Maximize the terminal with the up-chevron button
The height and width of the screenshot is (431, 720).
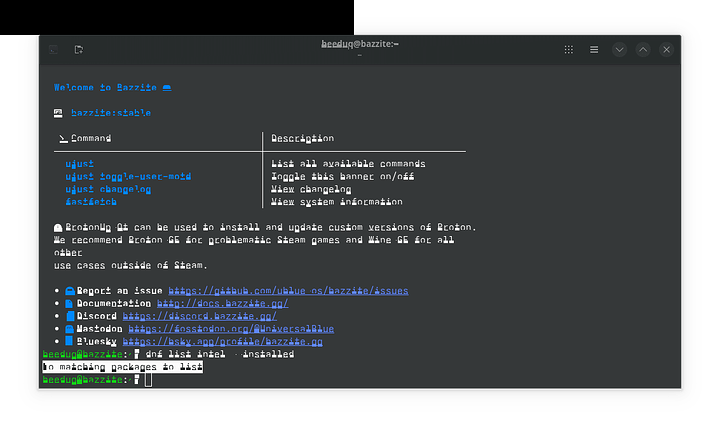click(x=643, y=50)
